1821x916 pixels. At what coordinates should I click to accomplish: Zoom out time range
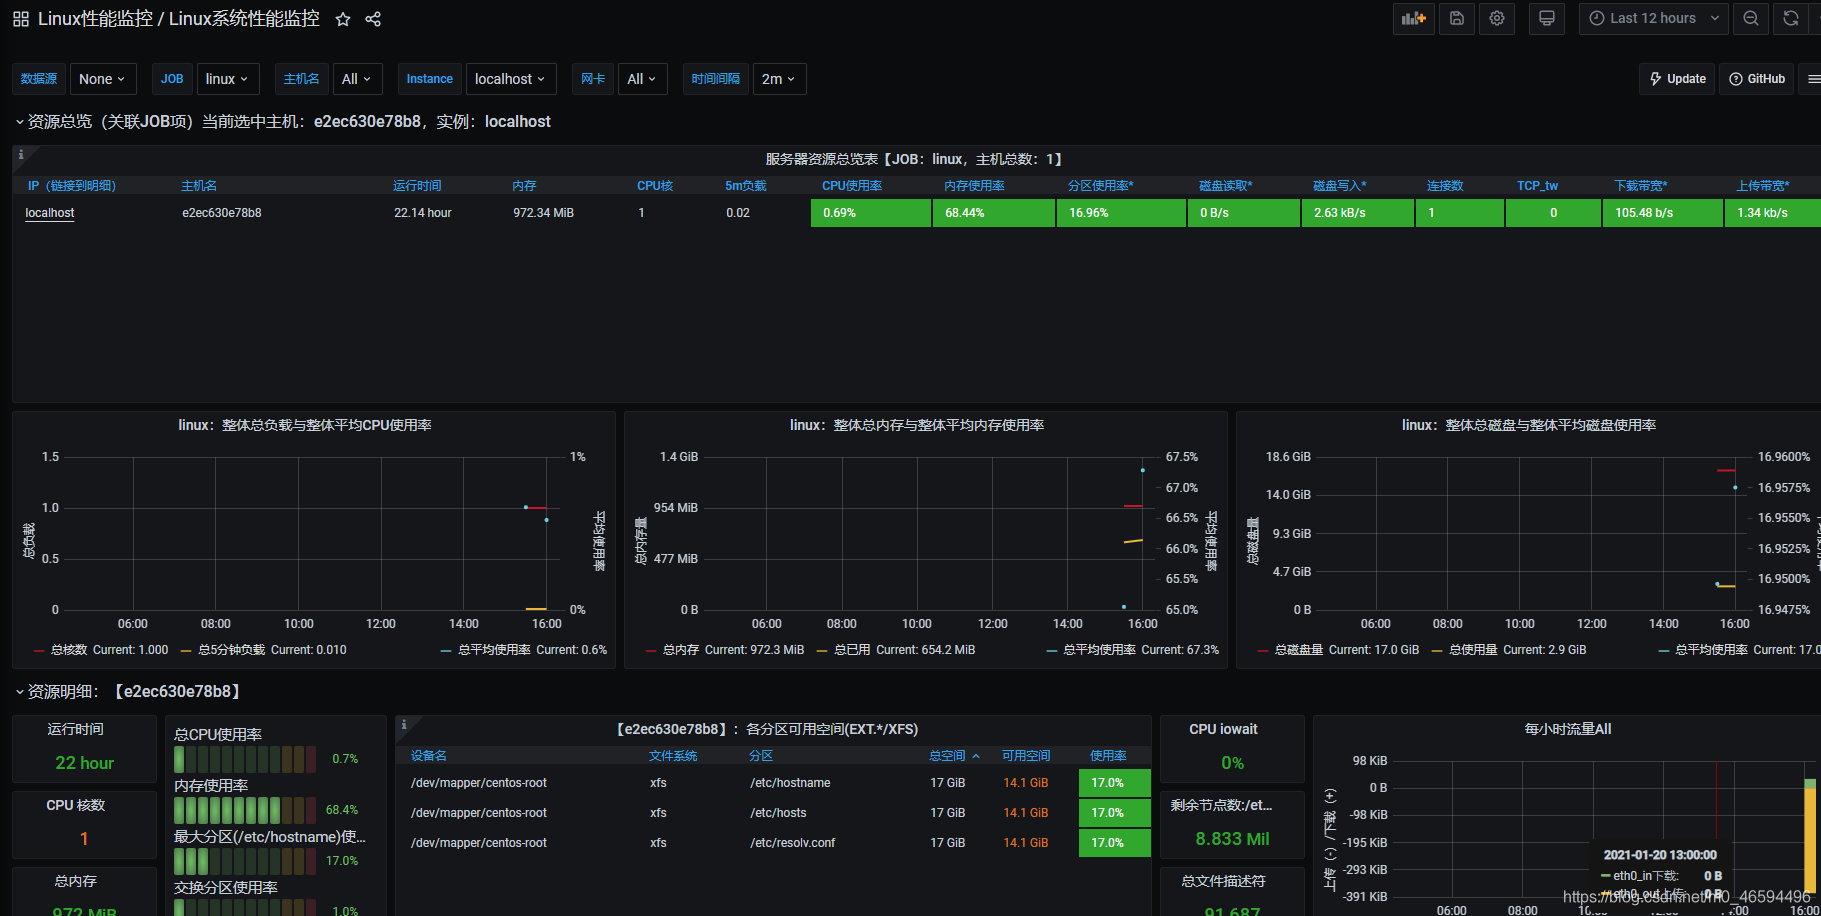pos(1751,18)
